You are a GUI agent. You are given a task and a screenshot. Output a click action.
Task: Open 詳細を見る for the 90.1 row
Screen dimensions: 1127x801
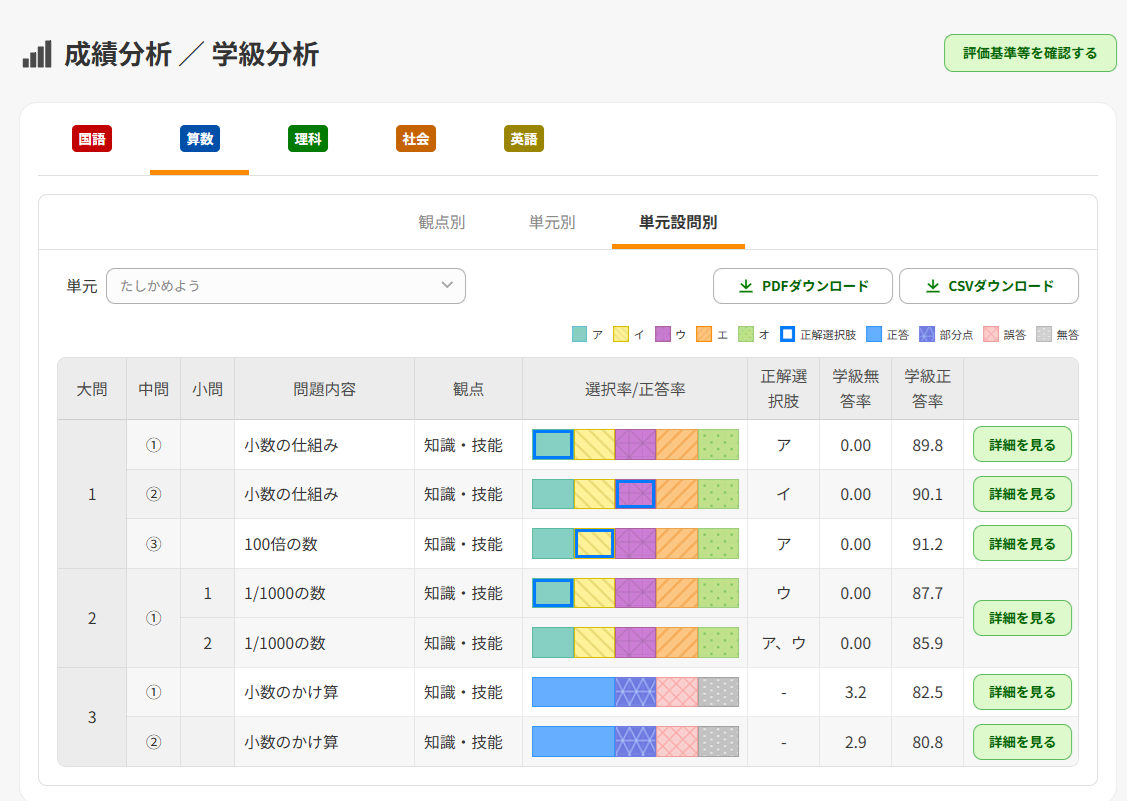pyautogui.click(x=1022, y=494)
